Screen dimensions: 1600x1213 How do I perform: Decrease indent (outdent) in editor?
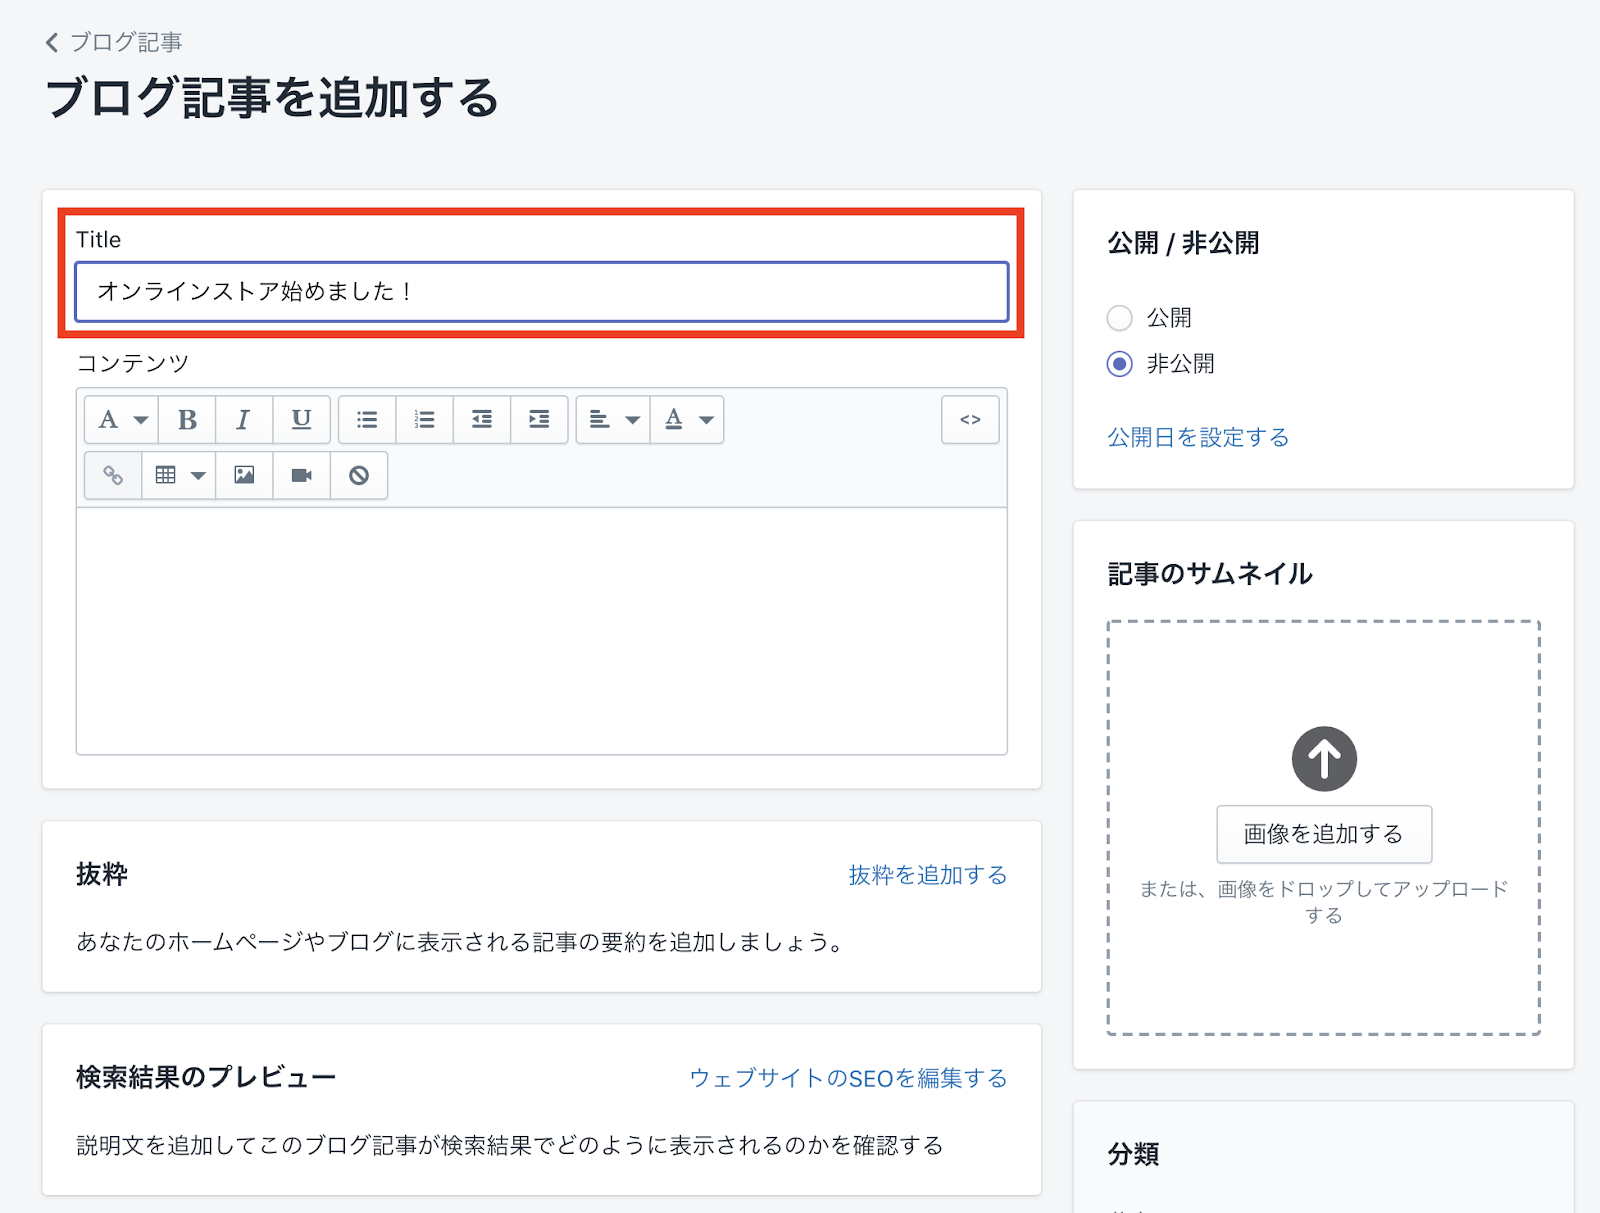(x=482, y=420)
